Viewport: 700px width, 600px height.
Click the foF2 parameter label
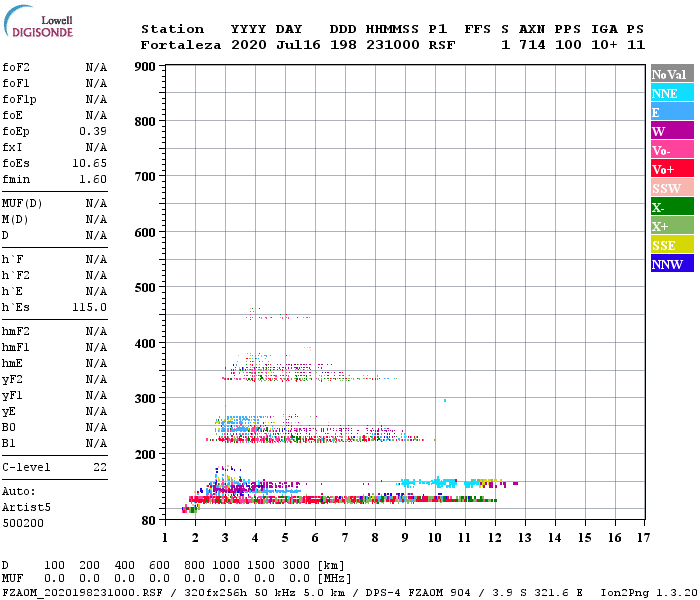click(x=16, y=67)
